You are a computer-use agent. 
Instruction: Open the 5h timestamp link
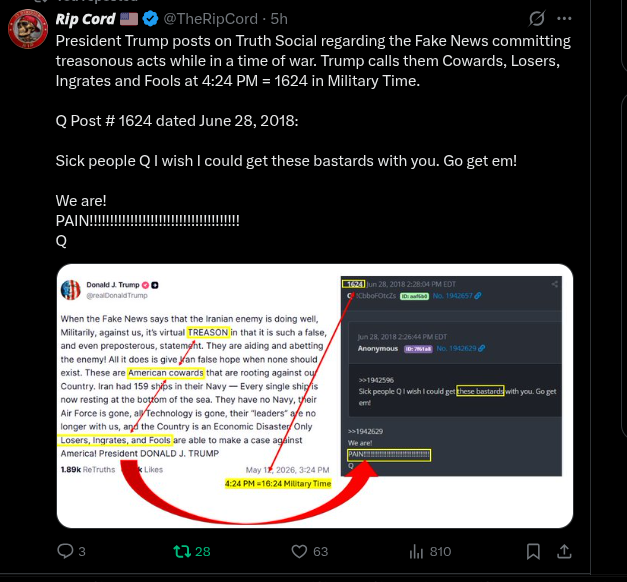[279, 19]
